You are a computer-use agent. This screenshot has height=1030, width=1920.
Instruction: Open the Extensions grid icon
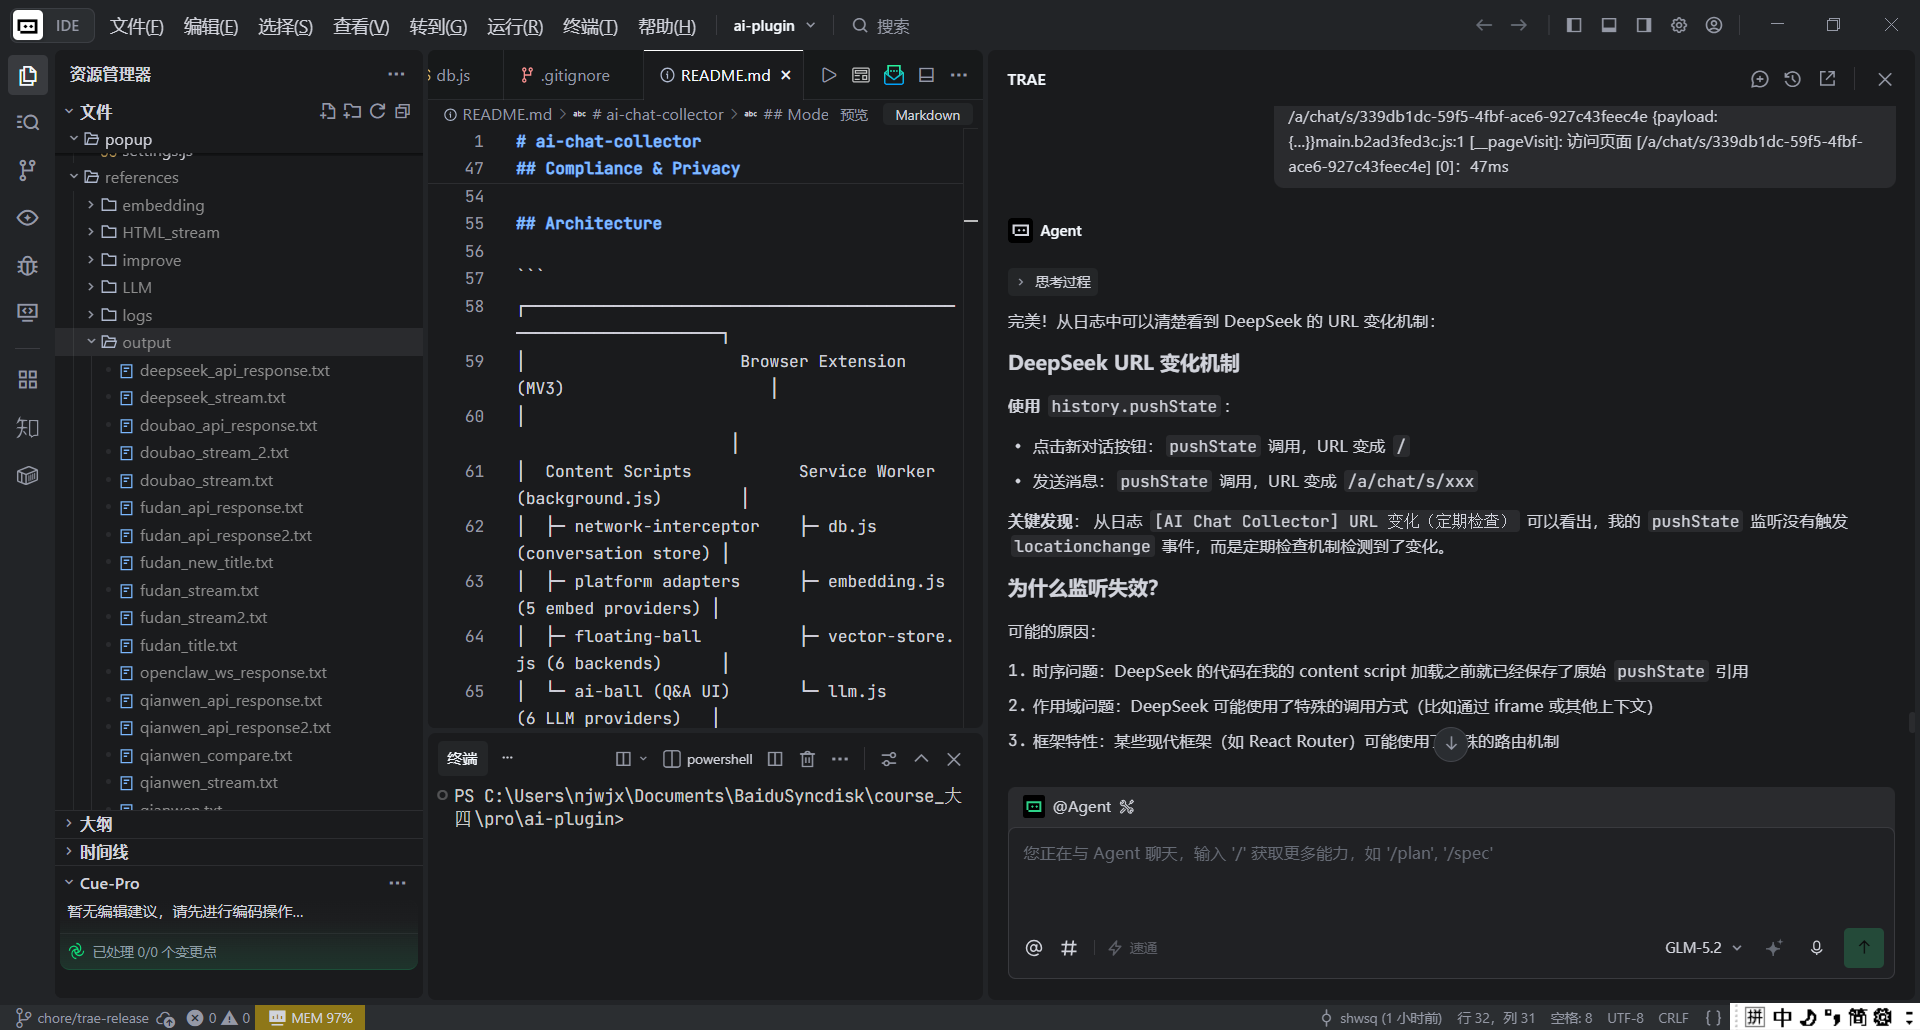pos(28,380)
